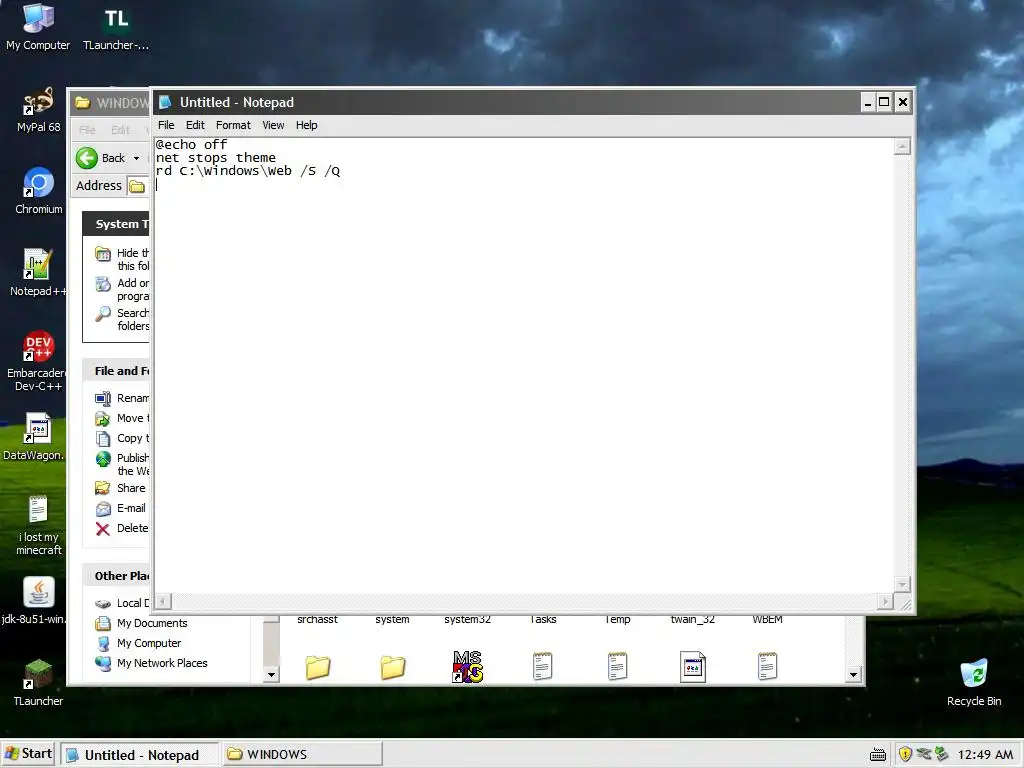Screen dimensions: 1024x768
Task: Click the red X Delete icon
Action: click(103, 529)
